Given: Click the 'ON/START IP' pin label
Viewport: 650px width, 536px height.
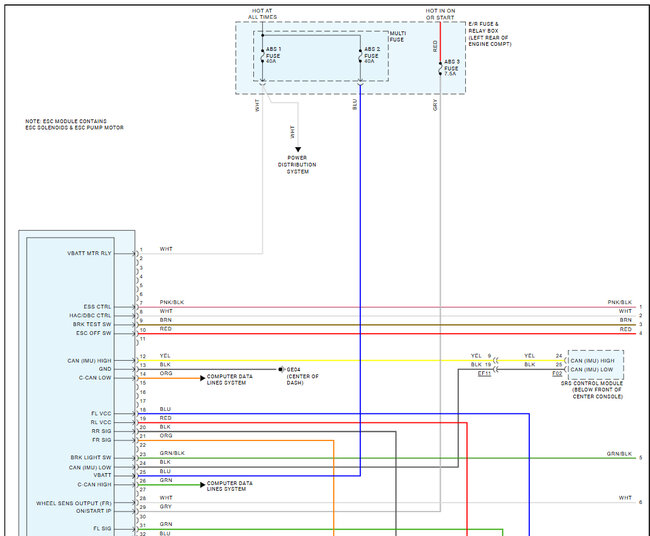Looking at the screenshot, I should click(x=94, y=511).
